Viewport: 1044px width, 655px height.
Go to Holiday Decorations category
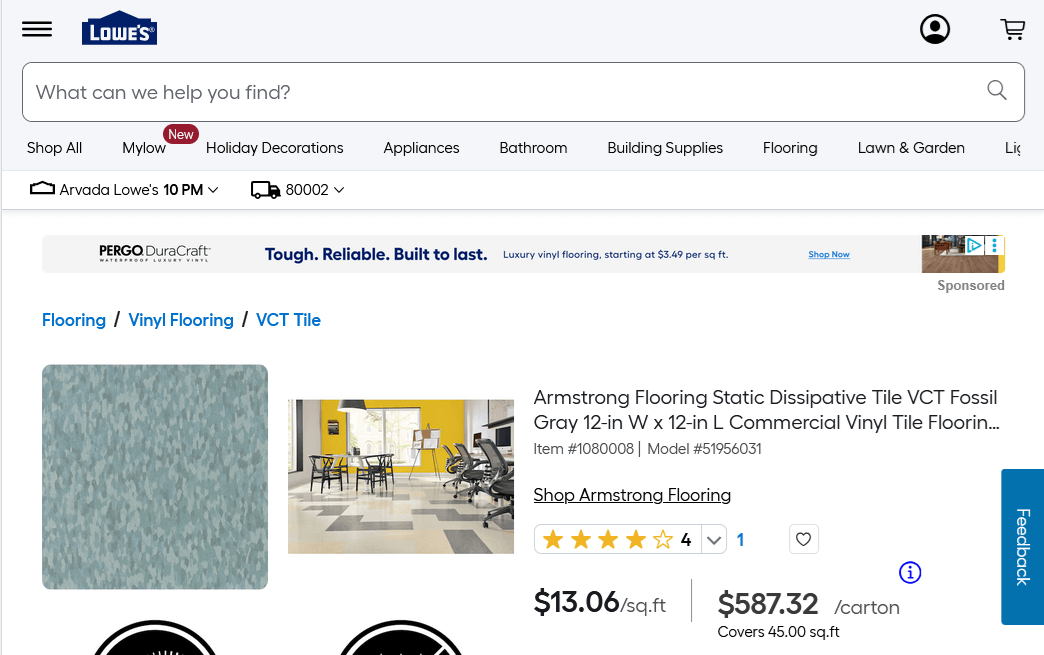tap(274, 148)
